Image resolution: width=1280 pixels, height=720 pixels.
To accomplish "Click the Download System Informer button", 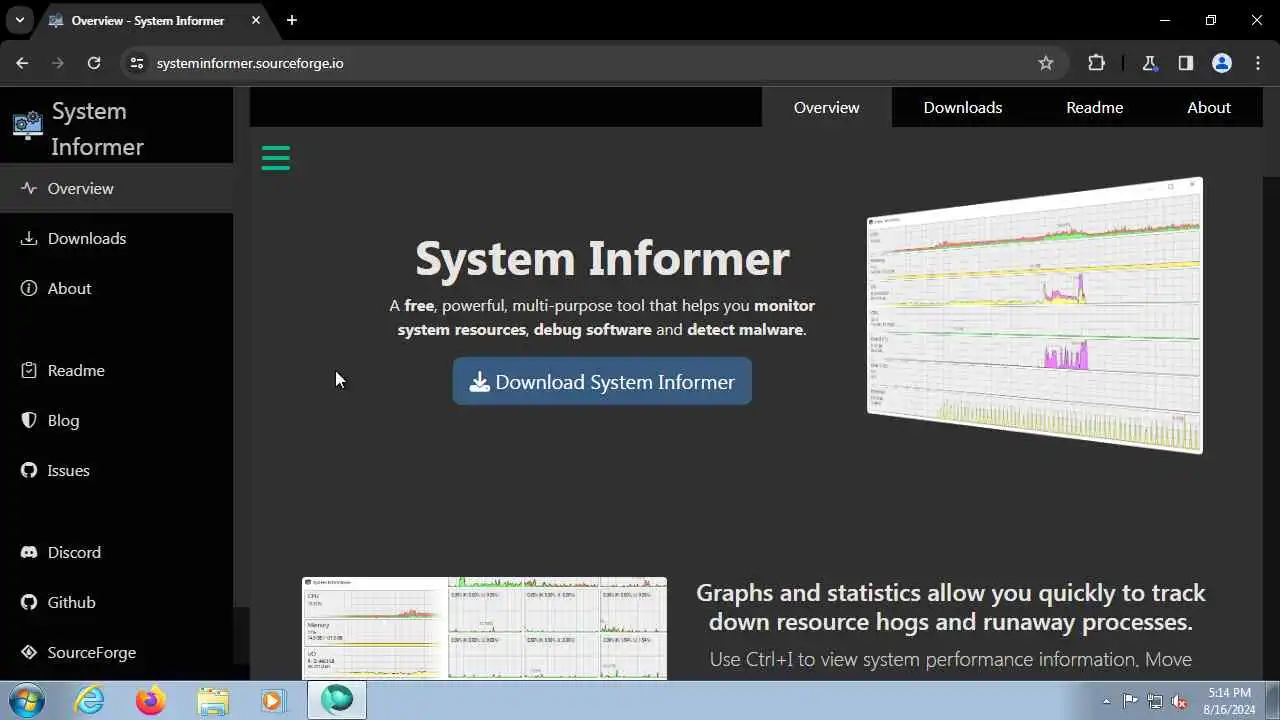I will point(602,381).
